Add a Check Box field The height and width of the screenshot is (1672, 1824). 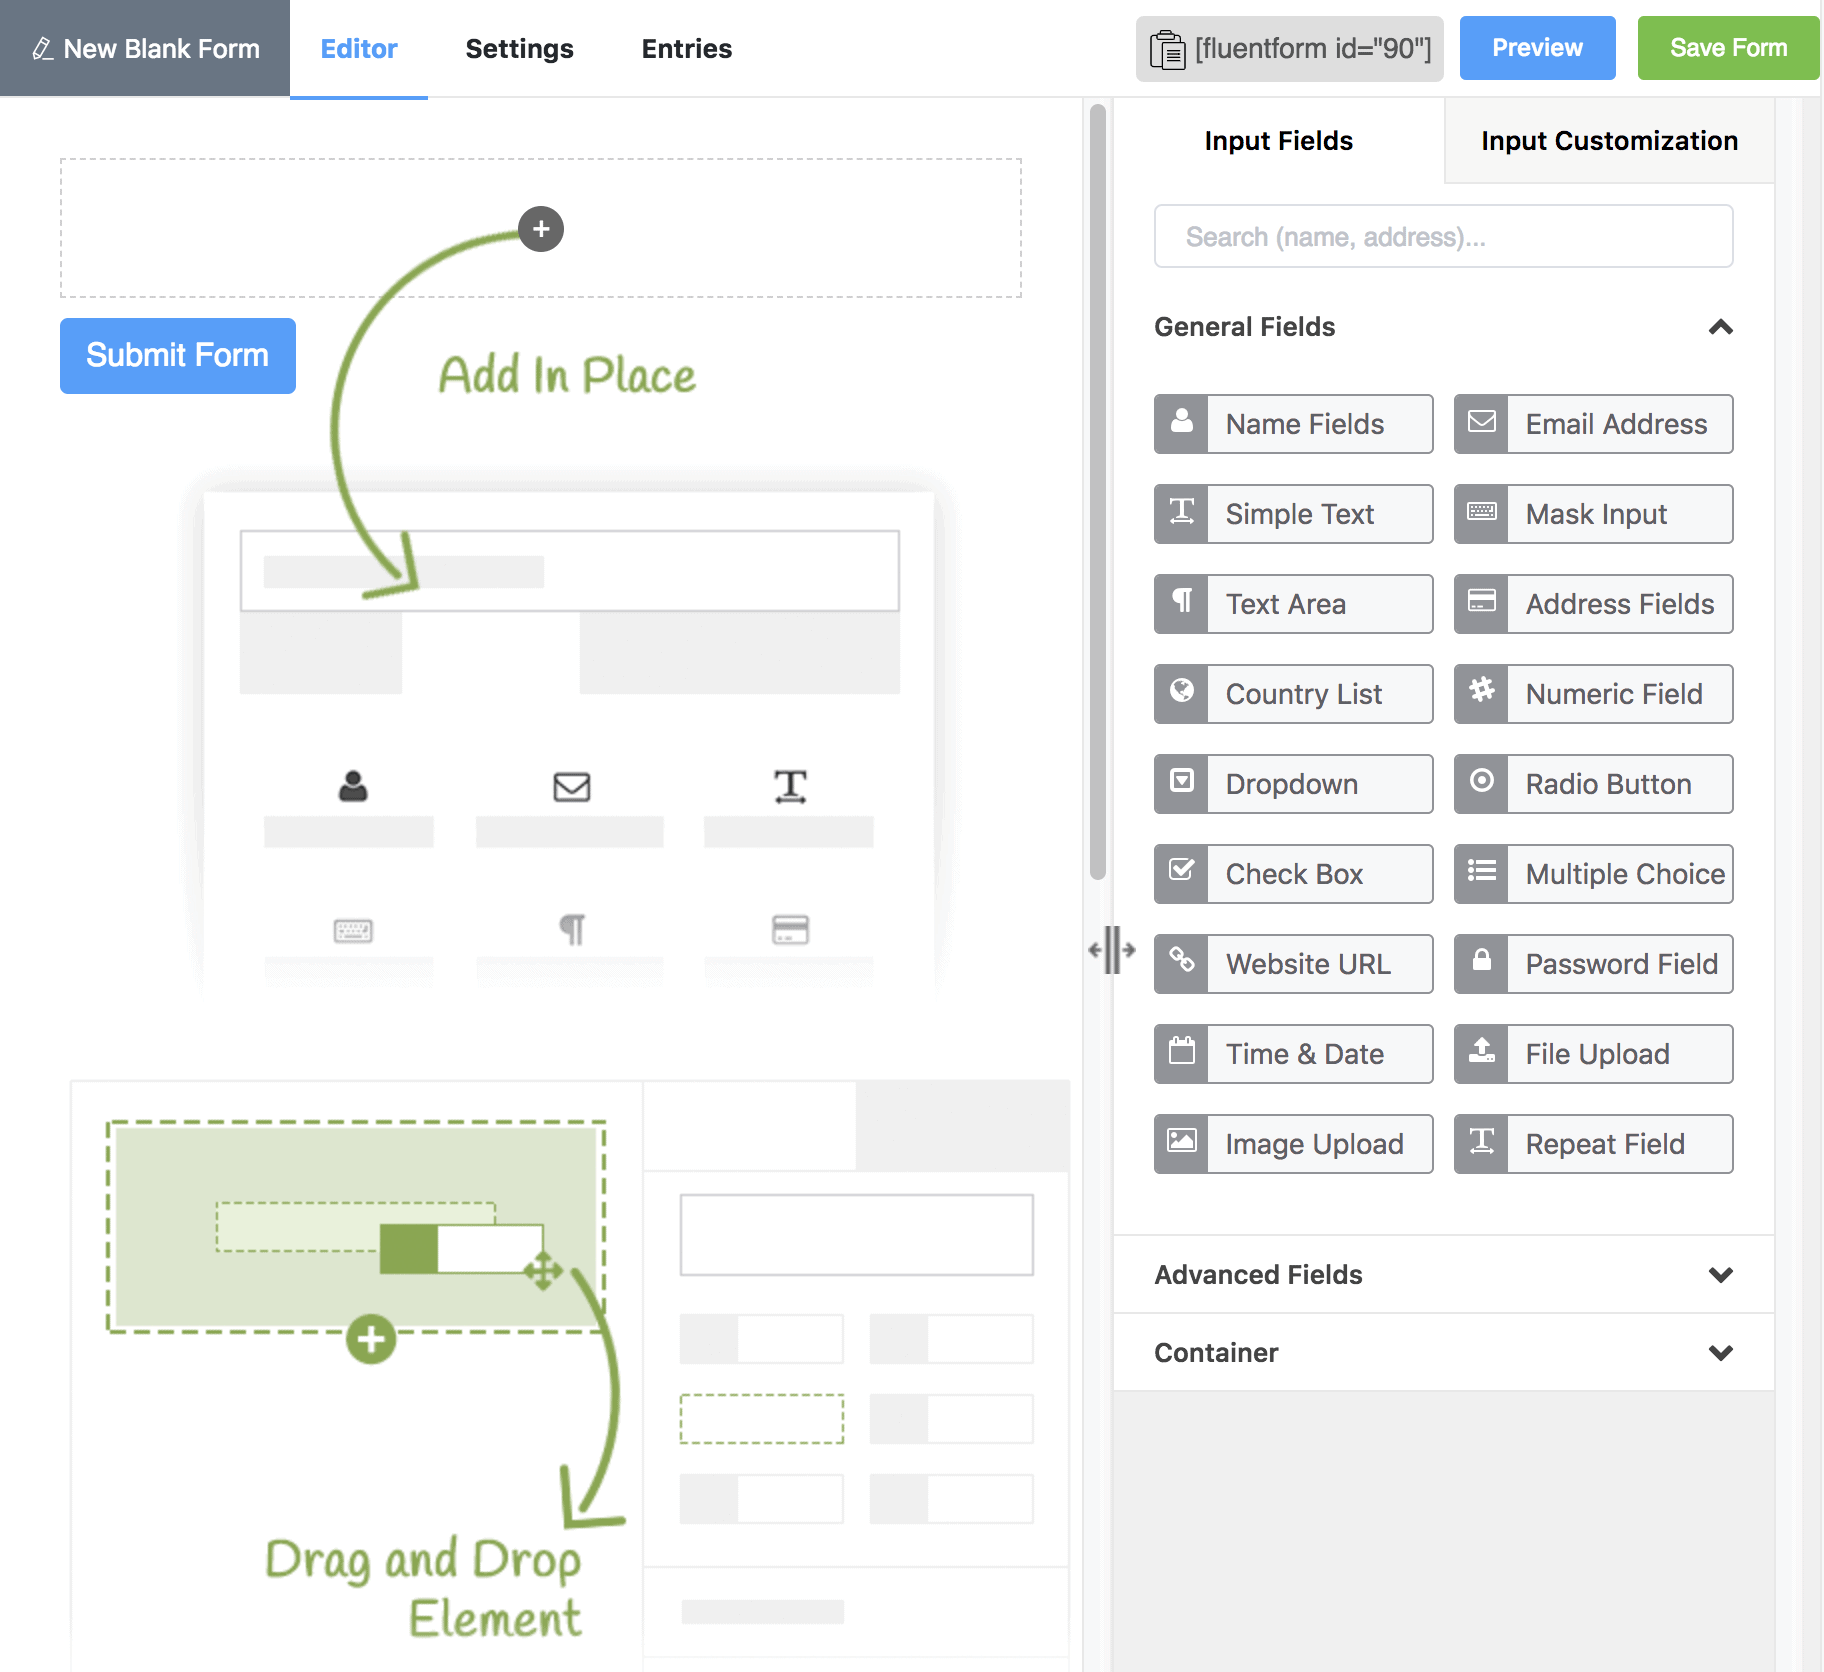point(1293,874)
